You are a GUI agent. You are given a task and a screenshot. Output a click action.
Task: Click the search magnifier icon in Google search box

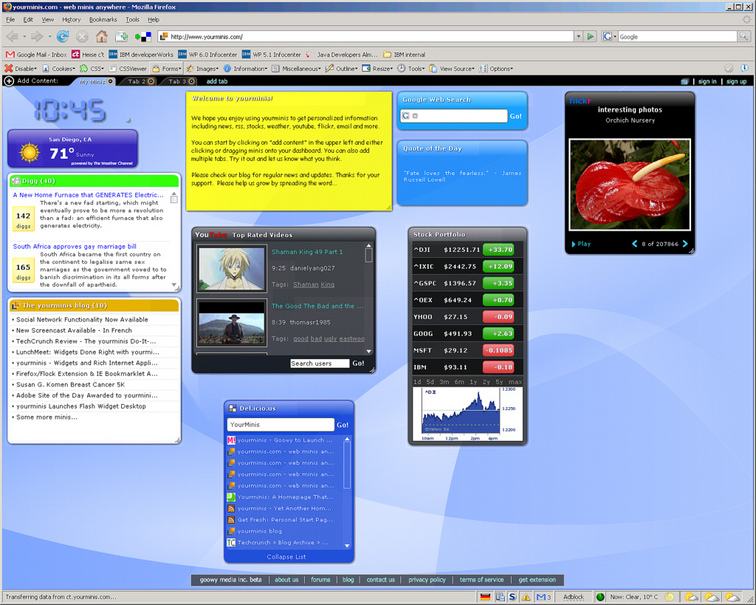pyautogui.click(x=743, y=36)
